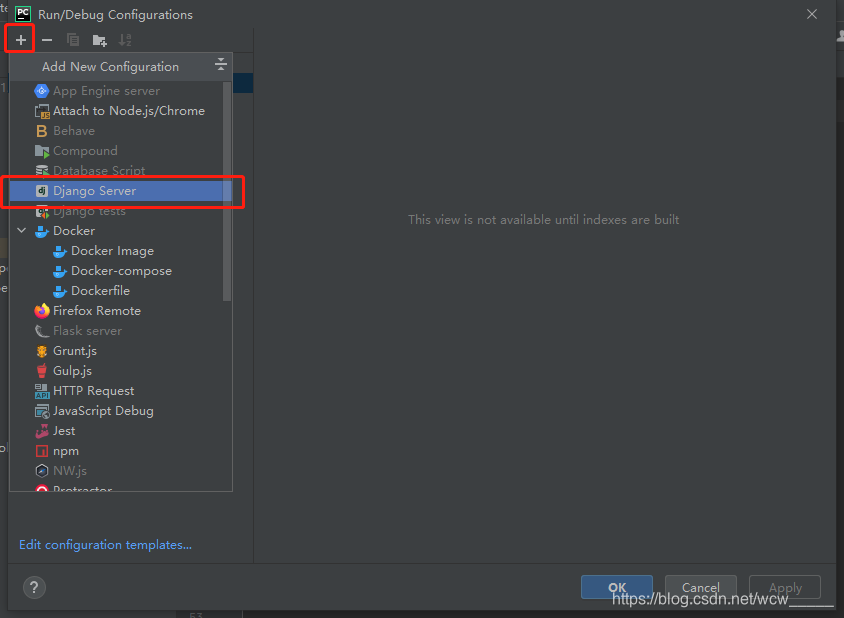Screen dimensions: 844x618
Task: Click the minus Remove Configuration icon
Action: pyautogui.click(x=47, y=40)
